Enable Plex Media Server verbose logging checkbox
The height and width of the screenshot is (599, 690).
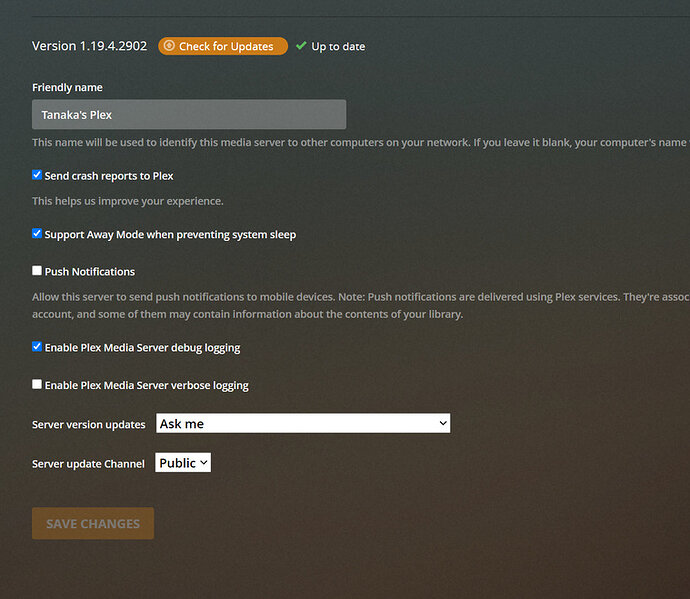point(37,385)
